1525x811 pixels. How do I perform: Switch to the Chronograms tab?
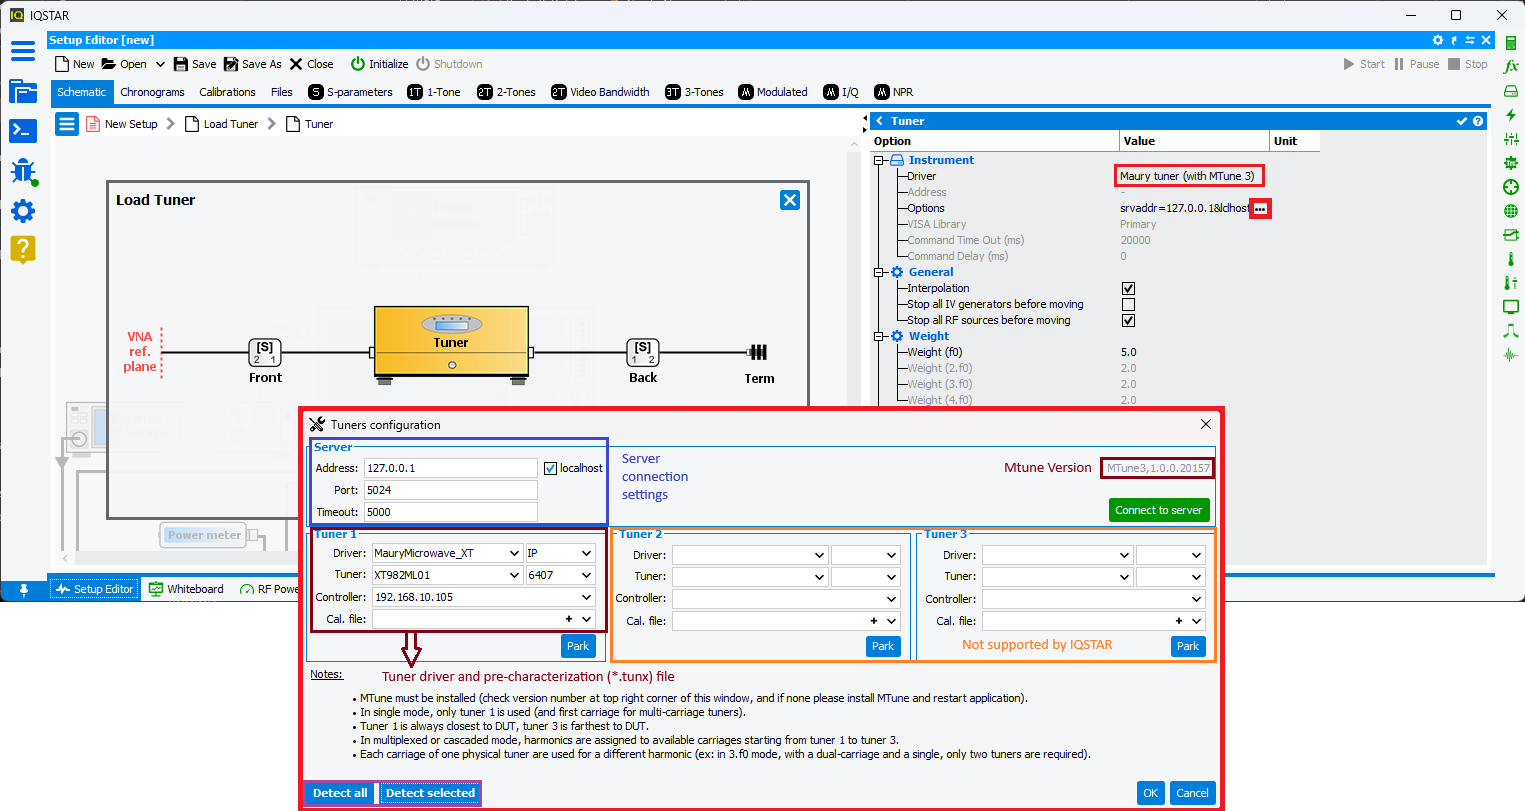click(x=152, y=92)
